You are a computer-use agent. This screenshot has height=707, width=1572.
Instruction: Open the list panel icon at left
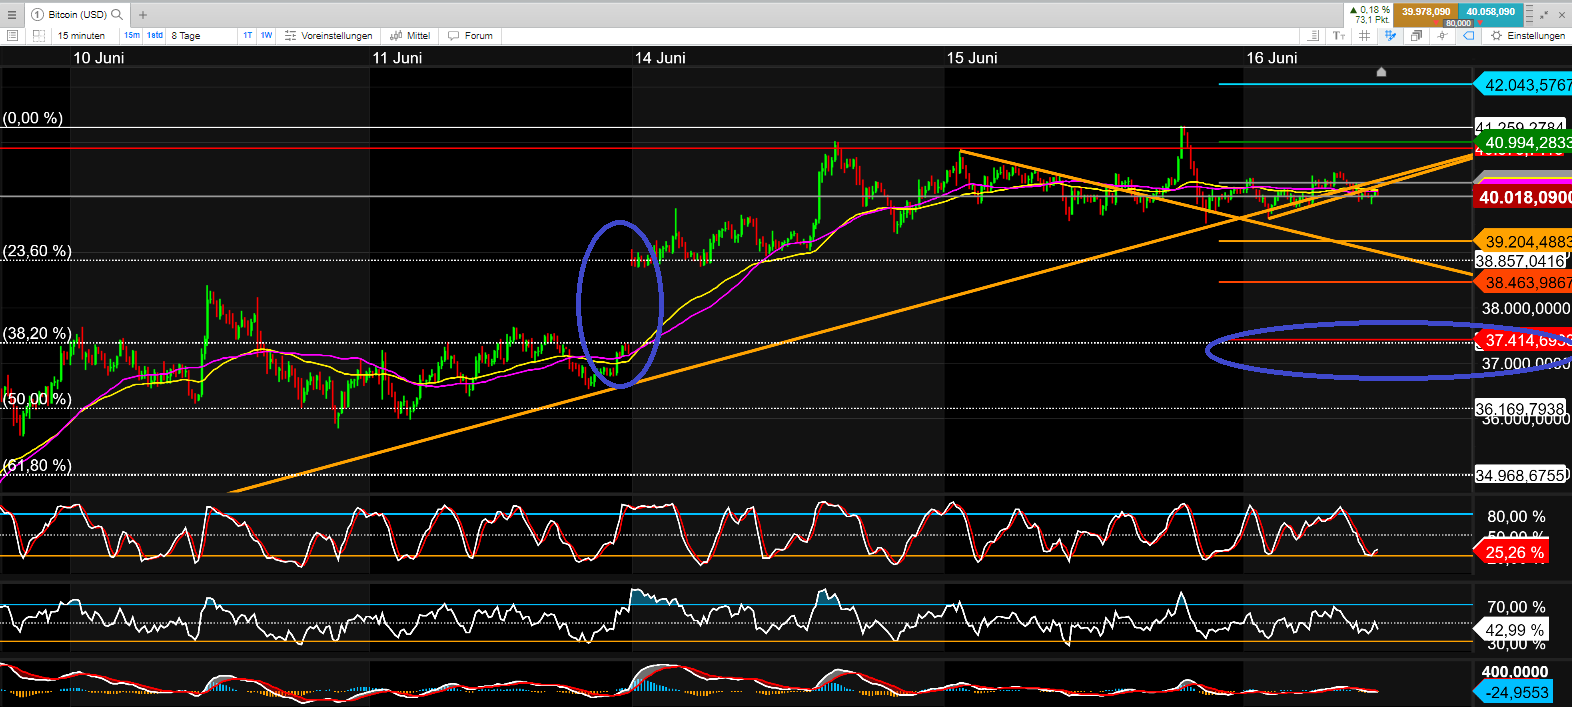pyautogui.click(x=13, y=36)
